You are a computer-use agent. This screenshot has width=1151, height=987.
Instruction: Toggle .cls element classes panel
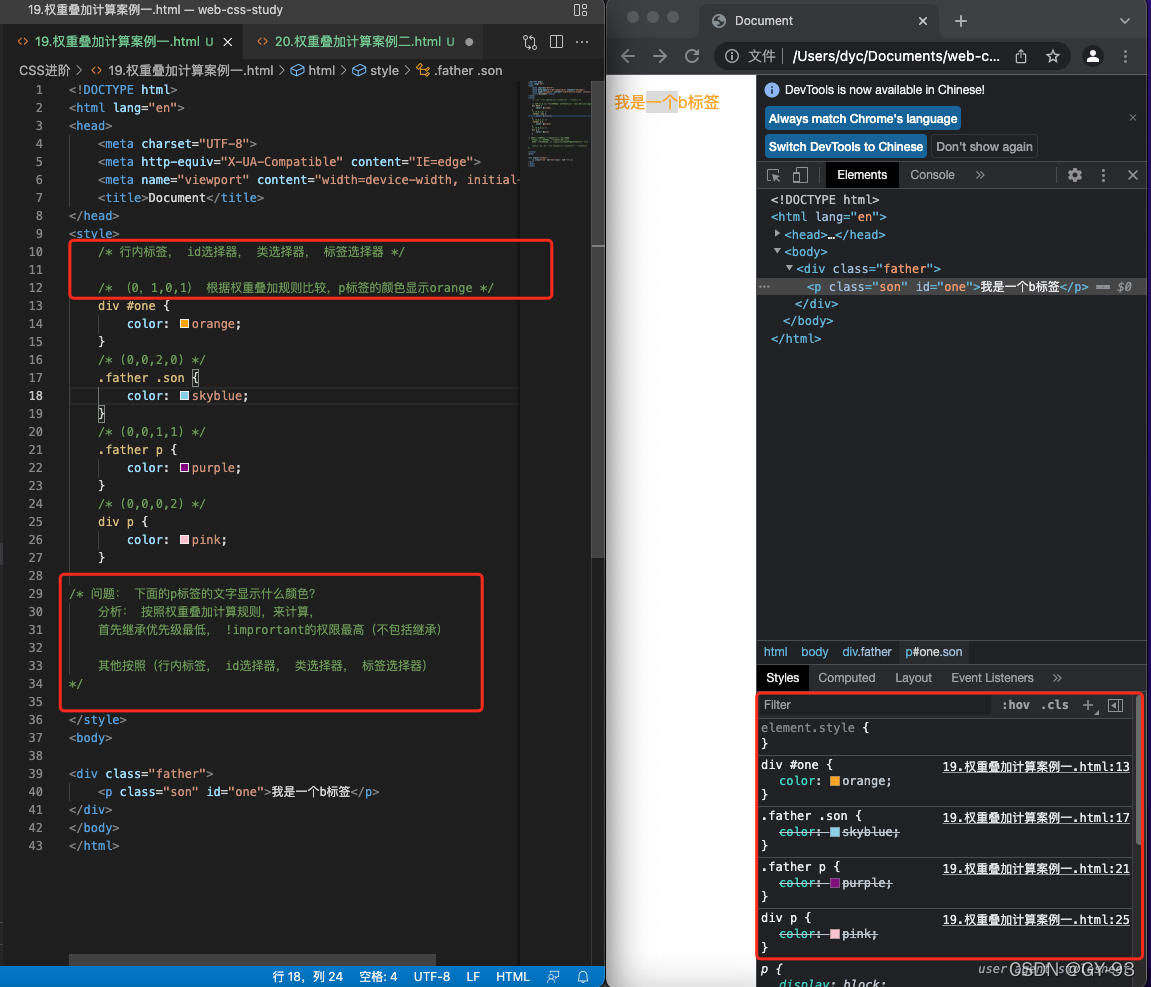[1054, 704]
